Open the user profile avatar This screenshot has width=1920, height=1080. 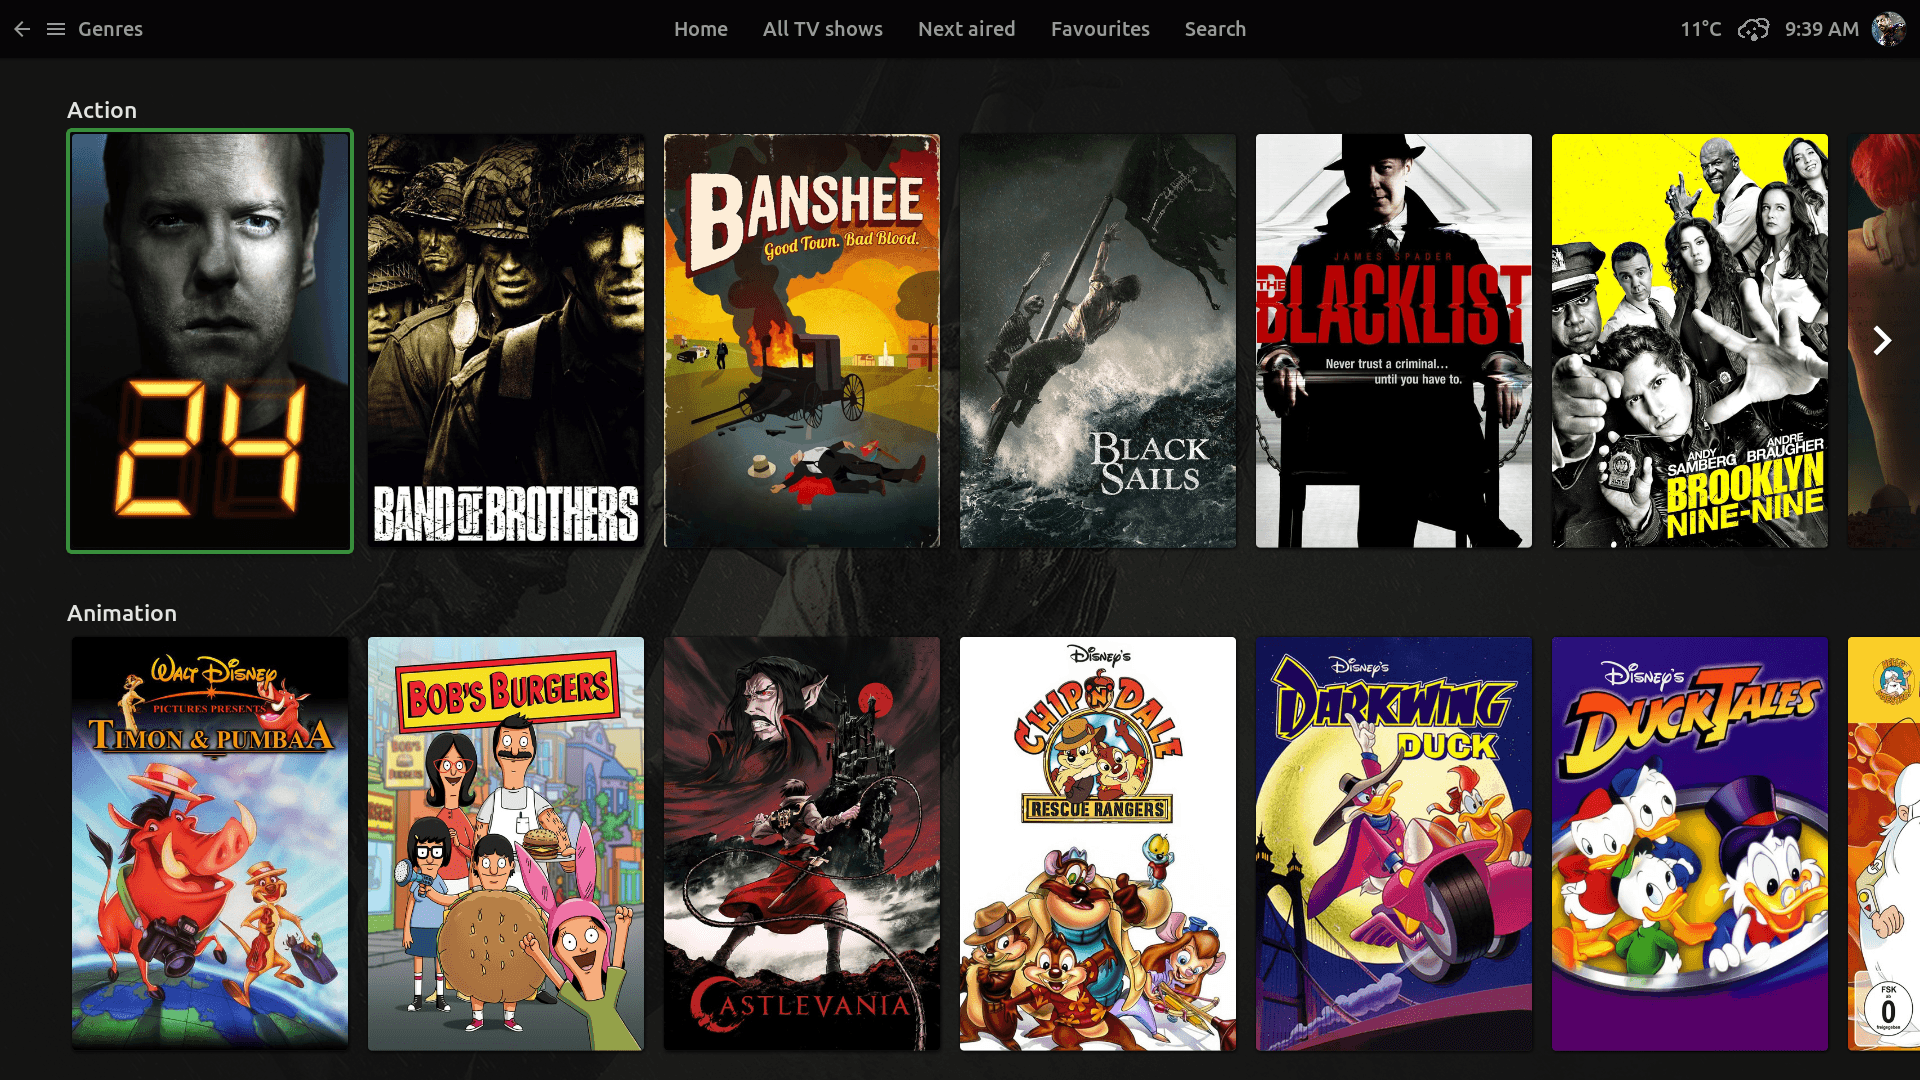(1889, 29)
